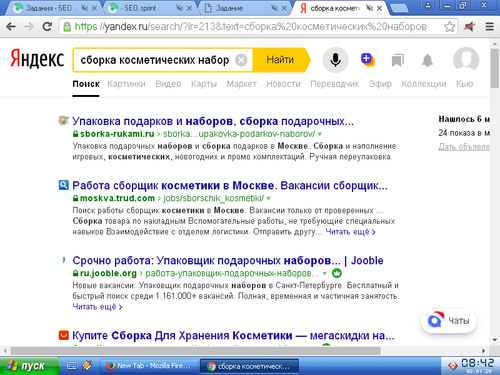Start voice search with the microphone
Image resolution: width=500 pixels, height=375 pixels.
click(x=335, y=60)
